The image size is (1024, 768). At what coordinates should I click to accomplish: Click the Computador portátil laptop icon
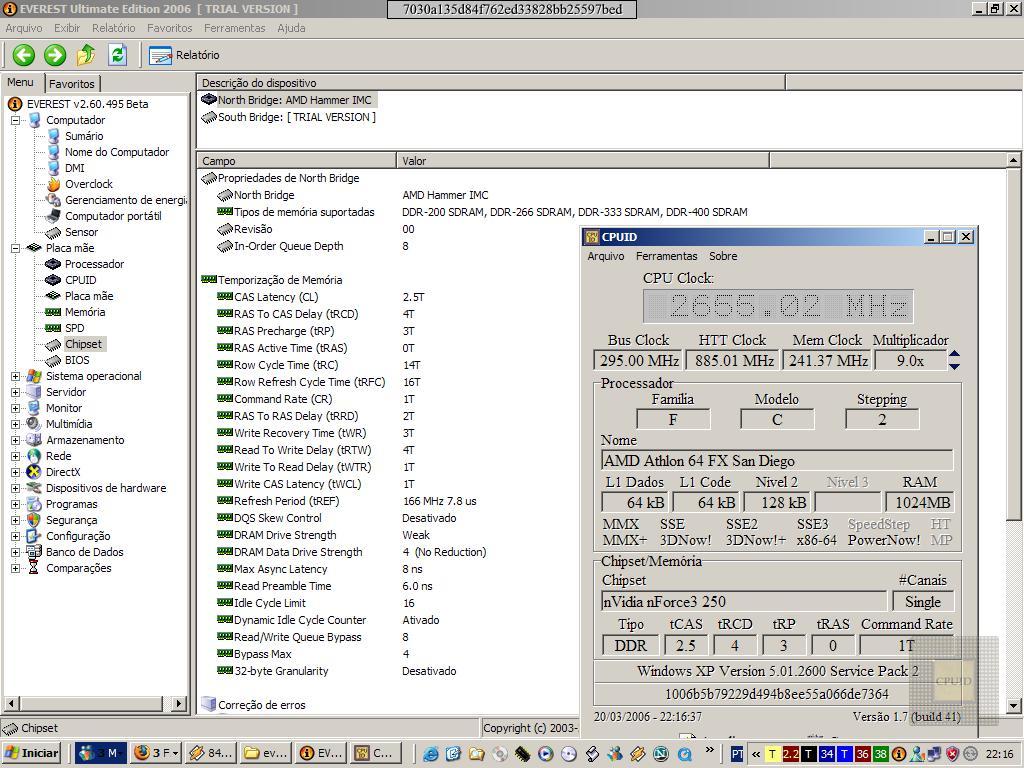click(x=54, y=216)
